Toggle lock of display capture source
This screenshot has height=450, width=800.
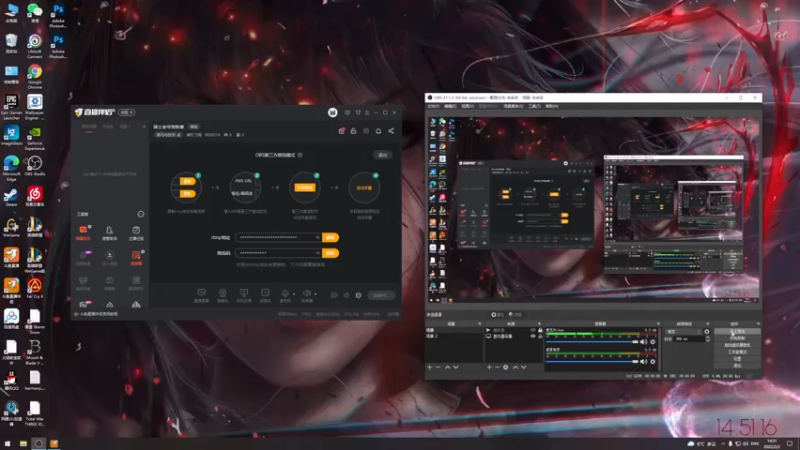(540, 336)
